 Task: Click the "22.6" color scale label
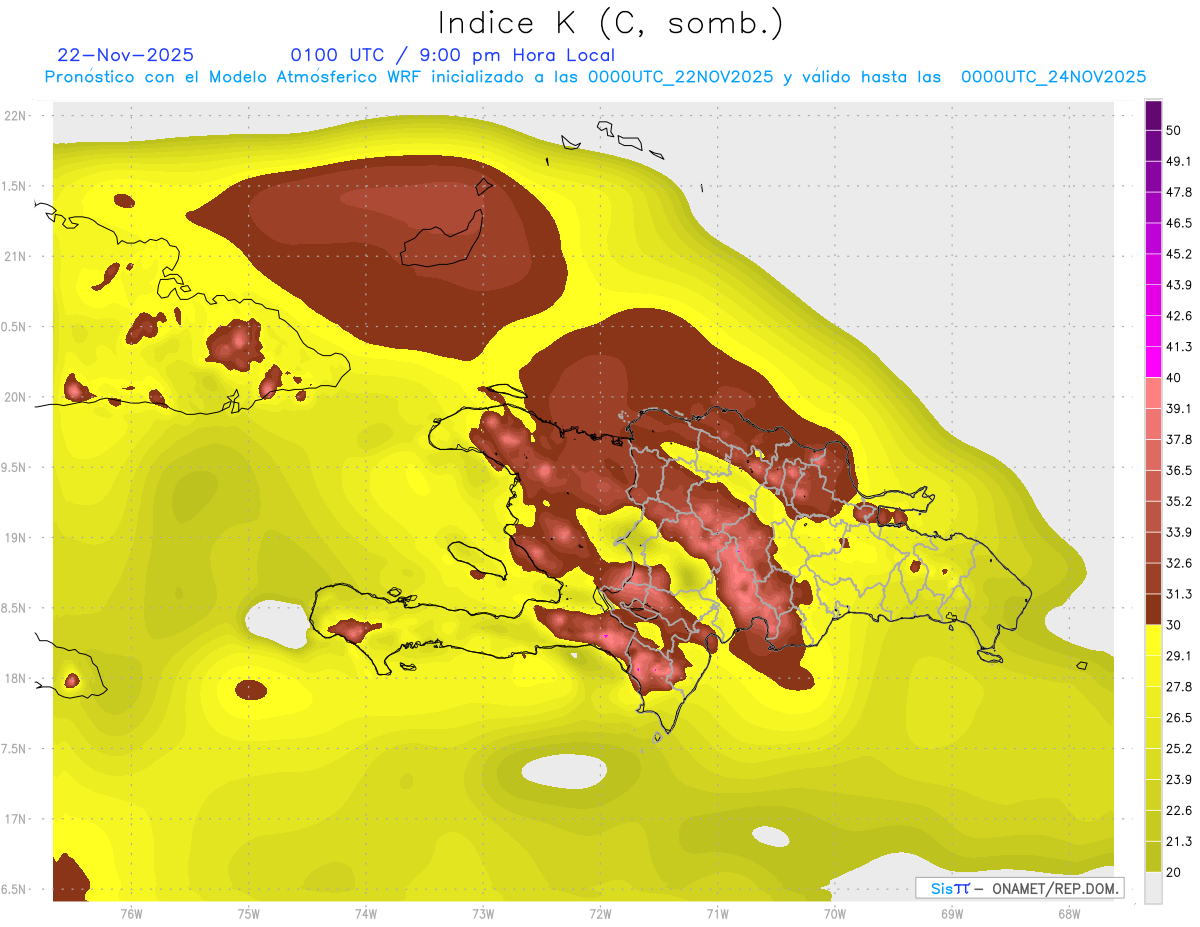click(1179, 811)
